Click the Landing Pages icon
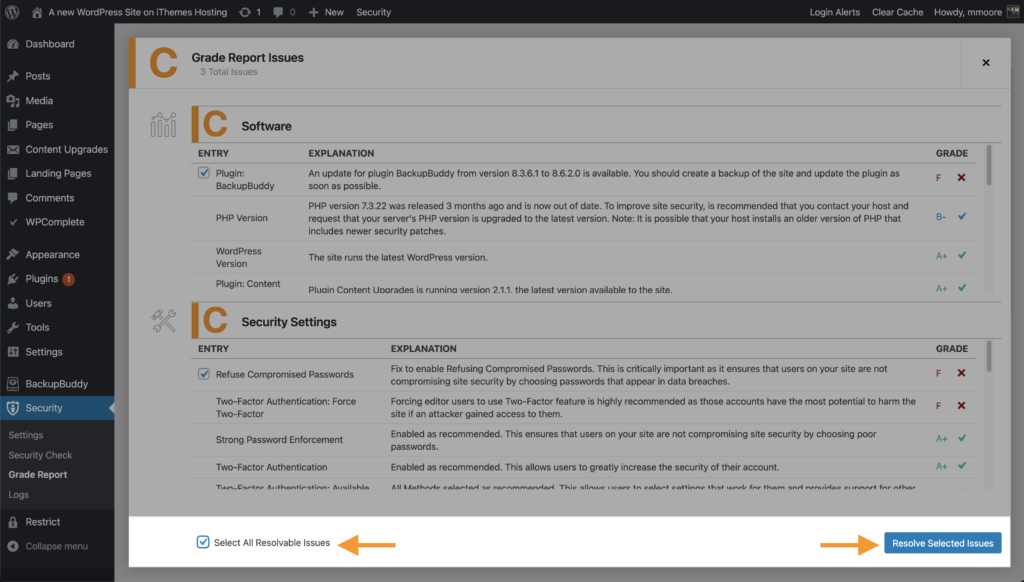The height and width of the screenshot is (582, 1024). [13, 173]
